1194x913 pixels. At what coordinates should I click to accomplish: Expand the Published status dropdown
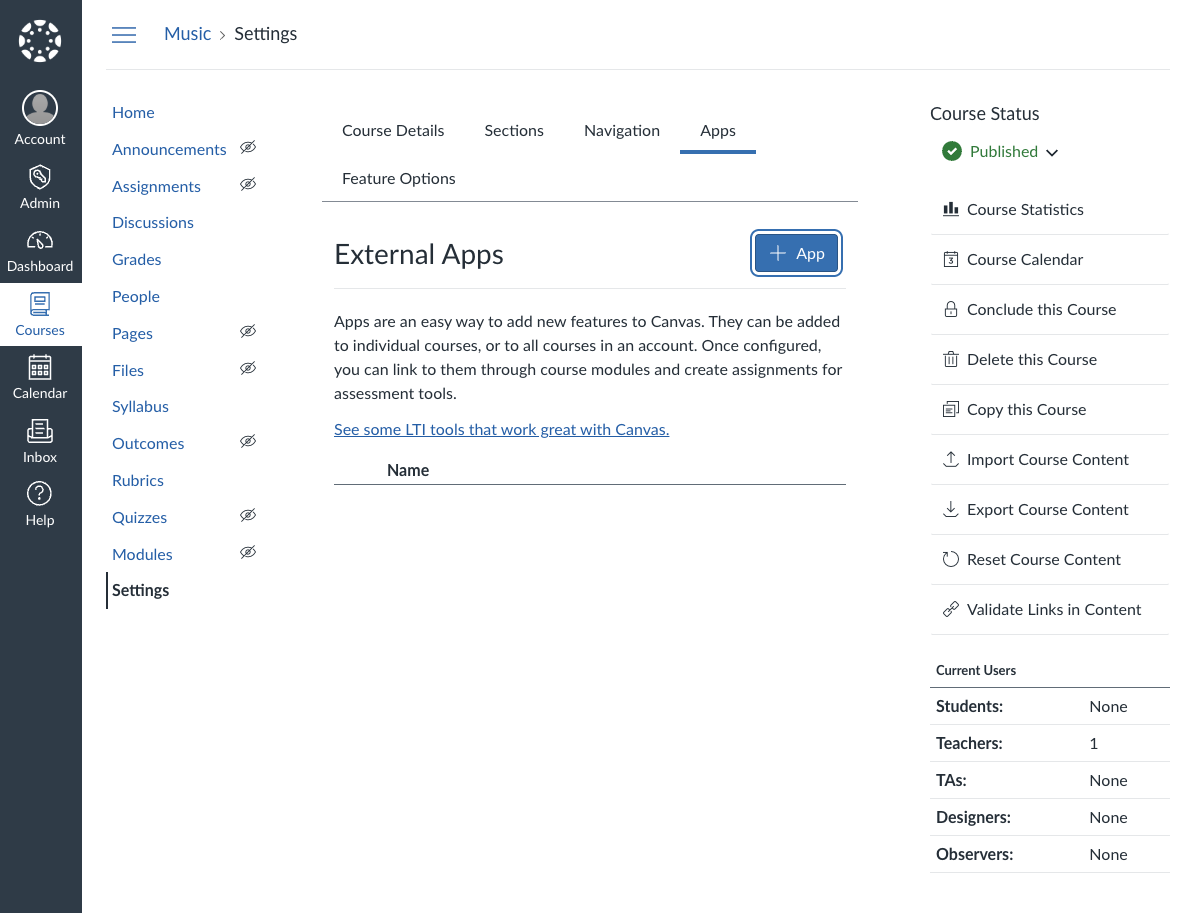pyautogui.click(x=1052, y=152)
